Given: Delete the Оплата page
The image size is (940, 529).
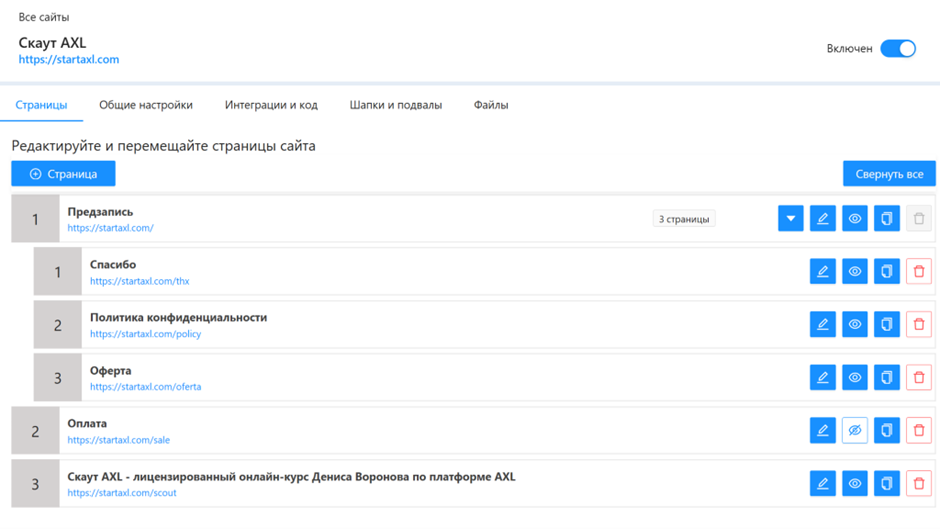Looking at the screenshot, I should click(918, 430).
